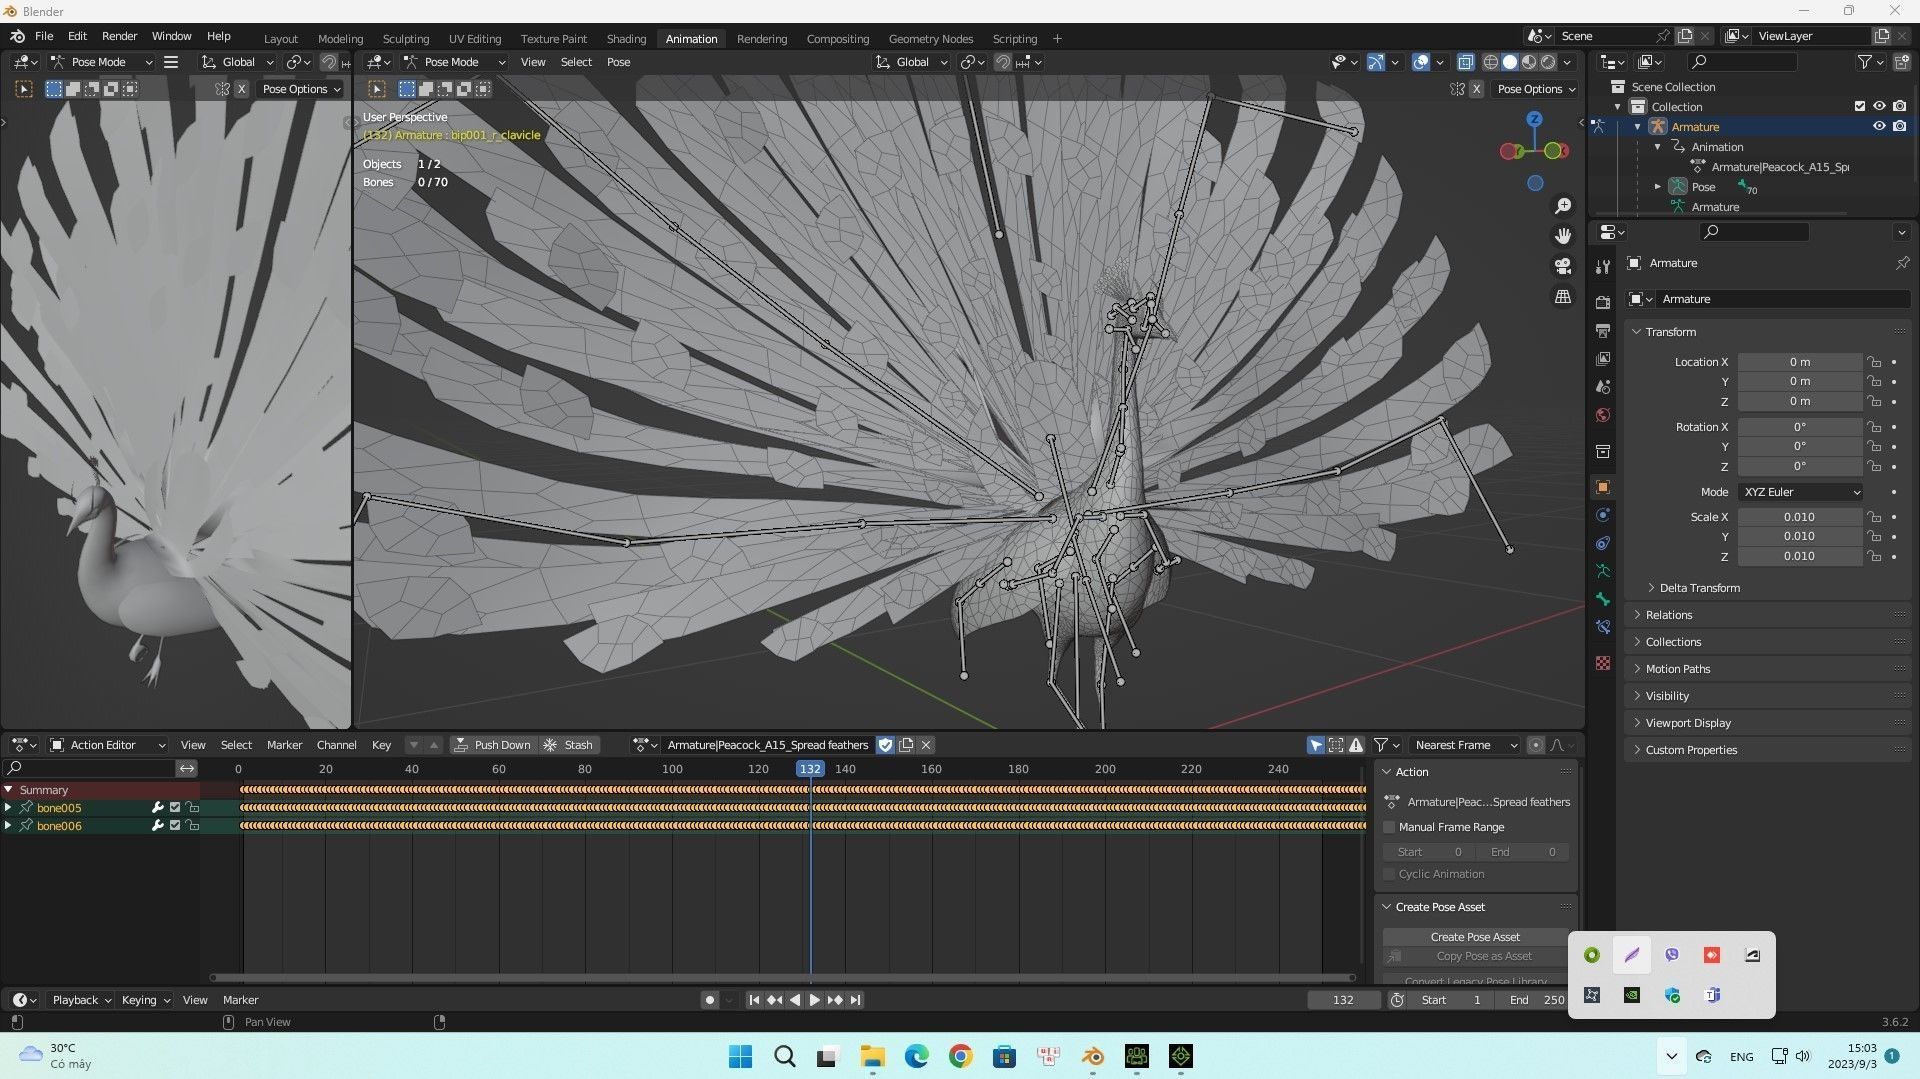Select material preview viewport shading
1920x1079 pixels.
tap(1529, 62)
